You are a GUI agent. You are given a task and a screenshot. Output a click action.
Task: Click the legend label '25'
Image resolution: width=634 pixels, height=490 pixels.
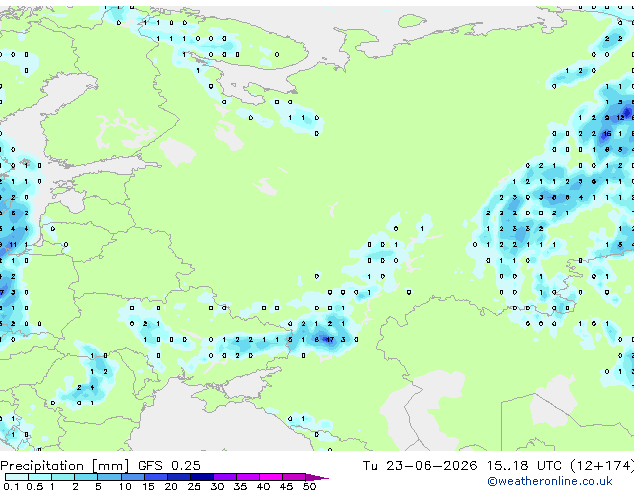(x=194, y=486)
